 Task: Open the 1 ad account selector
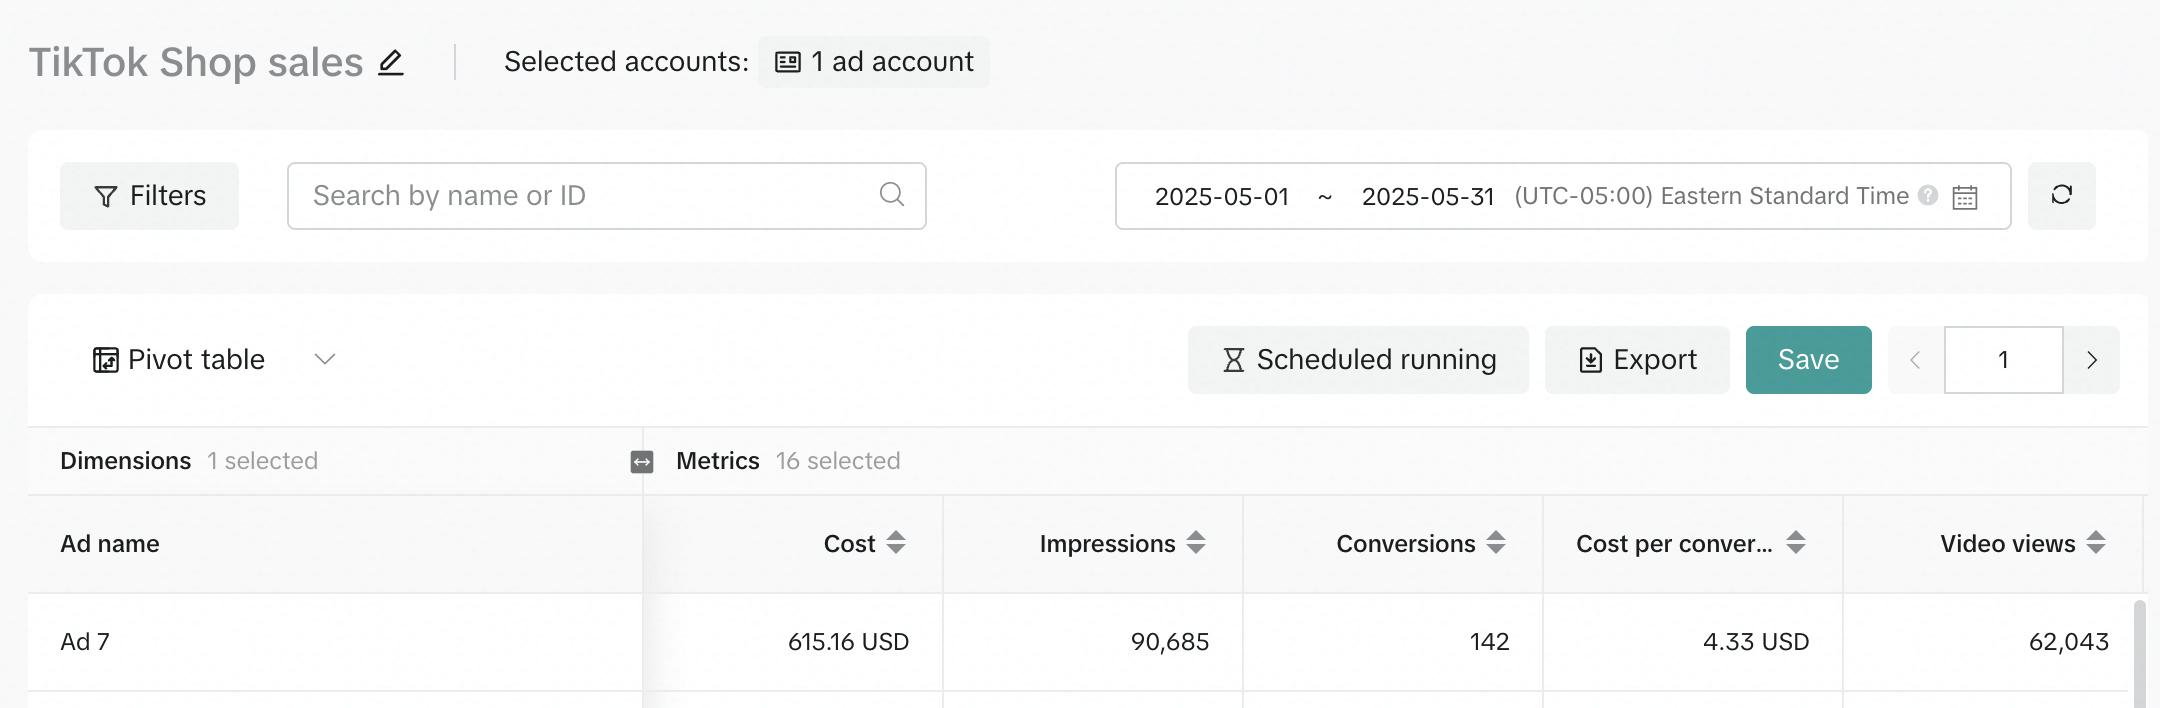coord(874,62)
